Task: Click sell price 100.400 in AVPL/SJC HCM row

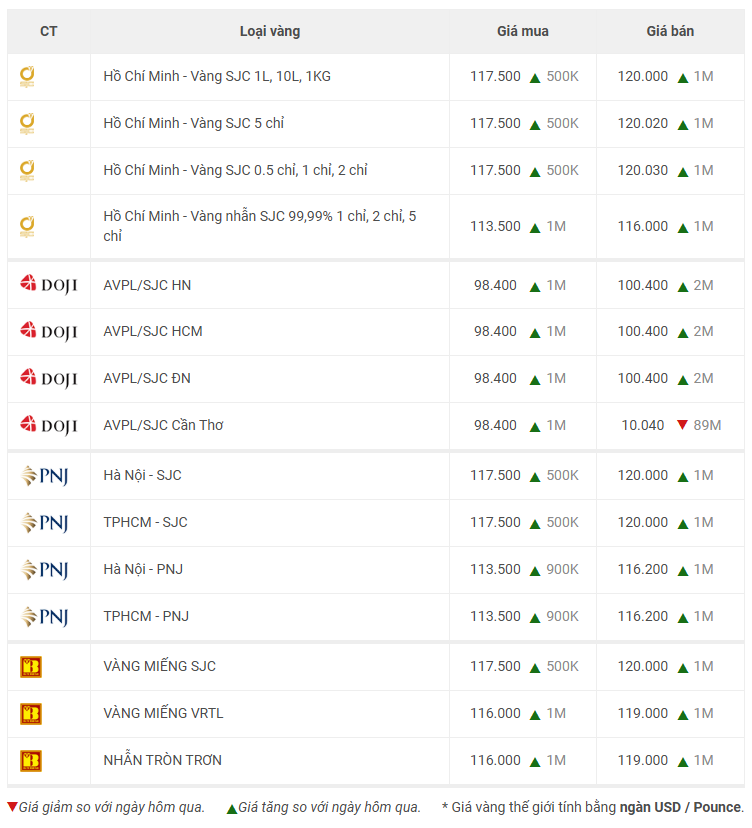Action: pos(643,332)
